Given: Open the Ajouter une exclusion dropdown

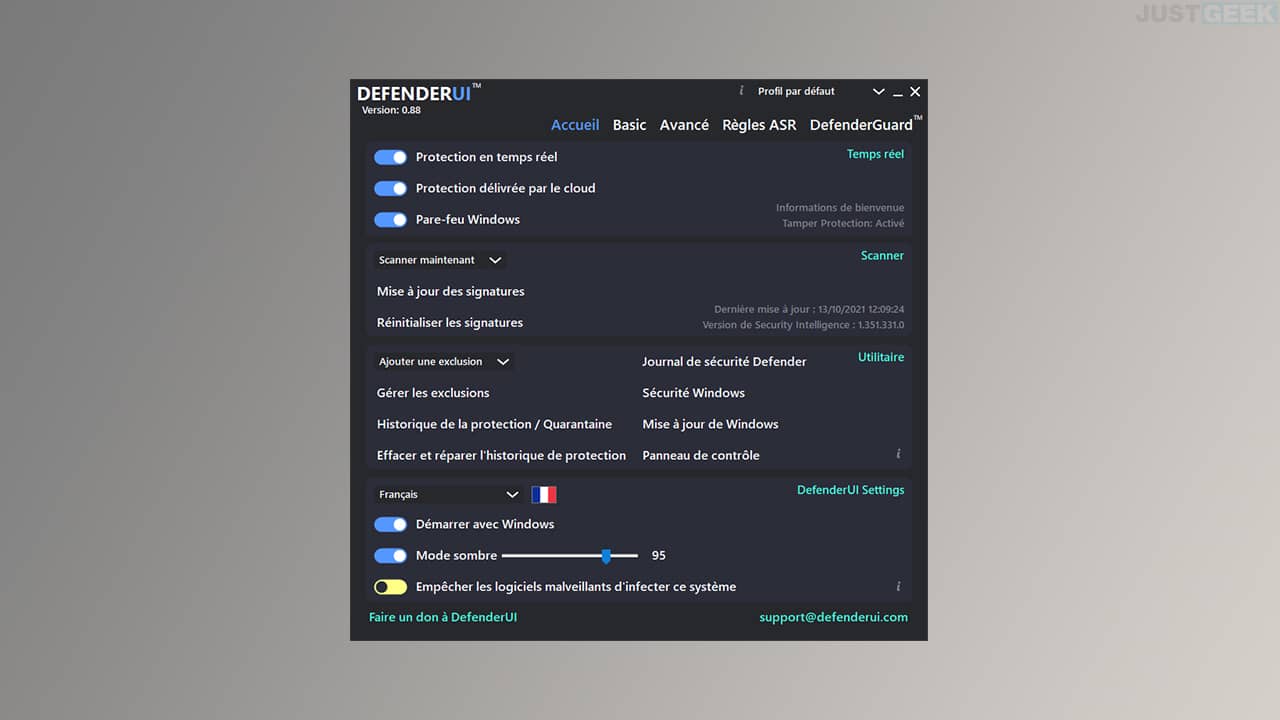Looking at the screenshot, I should [x=444, y=362].
